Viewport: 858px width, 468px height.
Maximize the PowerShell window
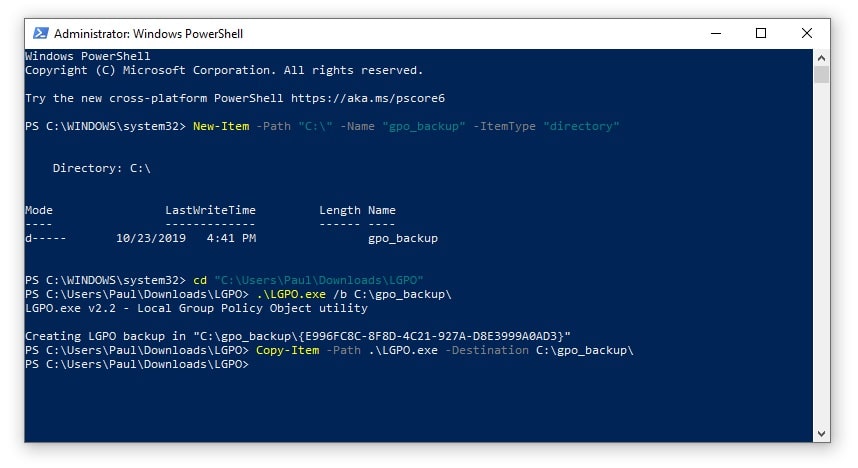761,33
